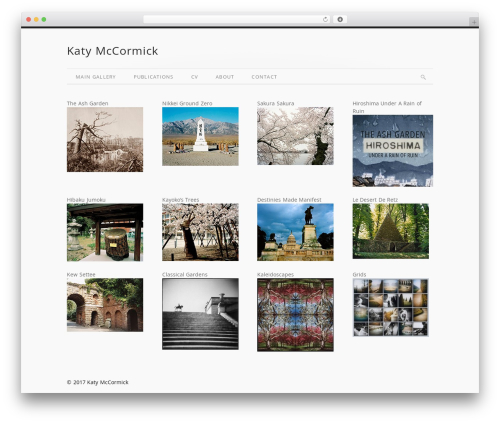Open the About page
The image size is (500, 423).
point(224,77)
